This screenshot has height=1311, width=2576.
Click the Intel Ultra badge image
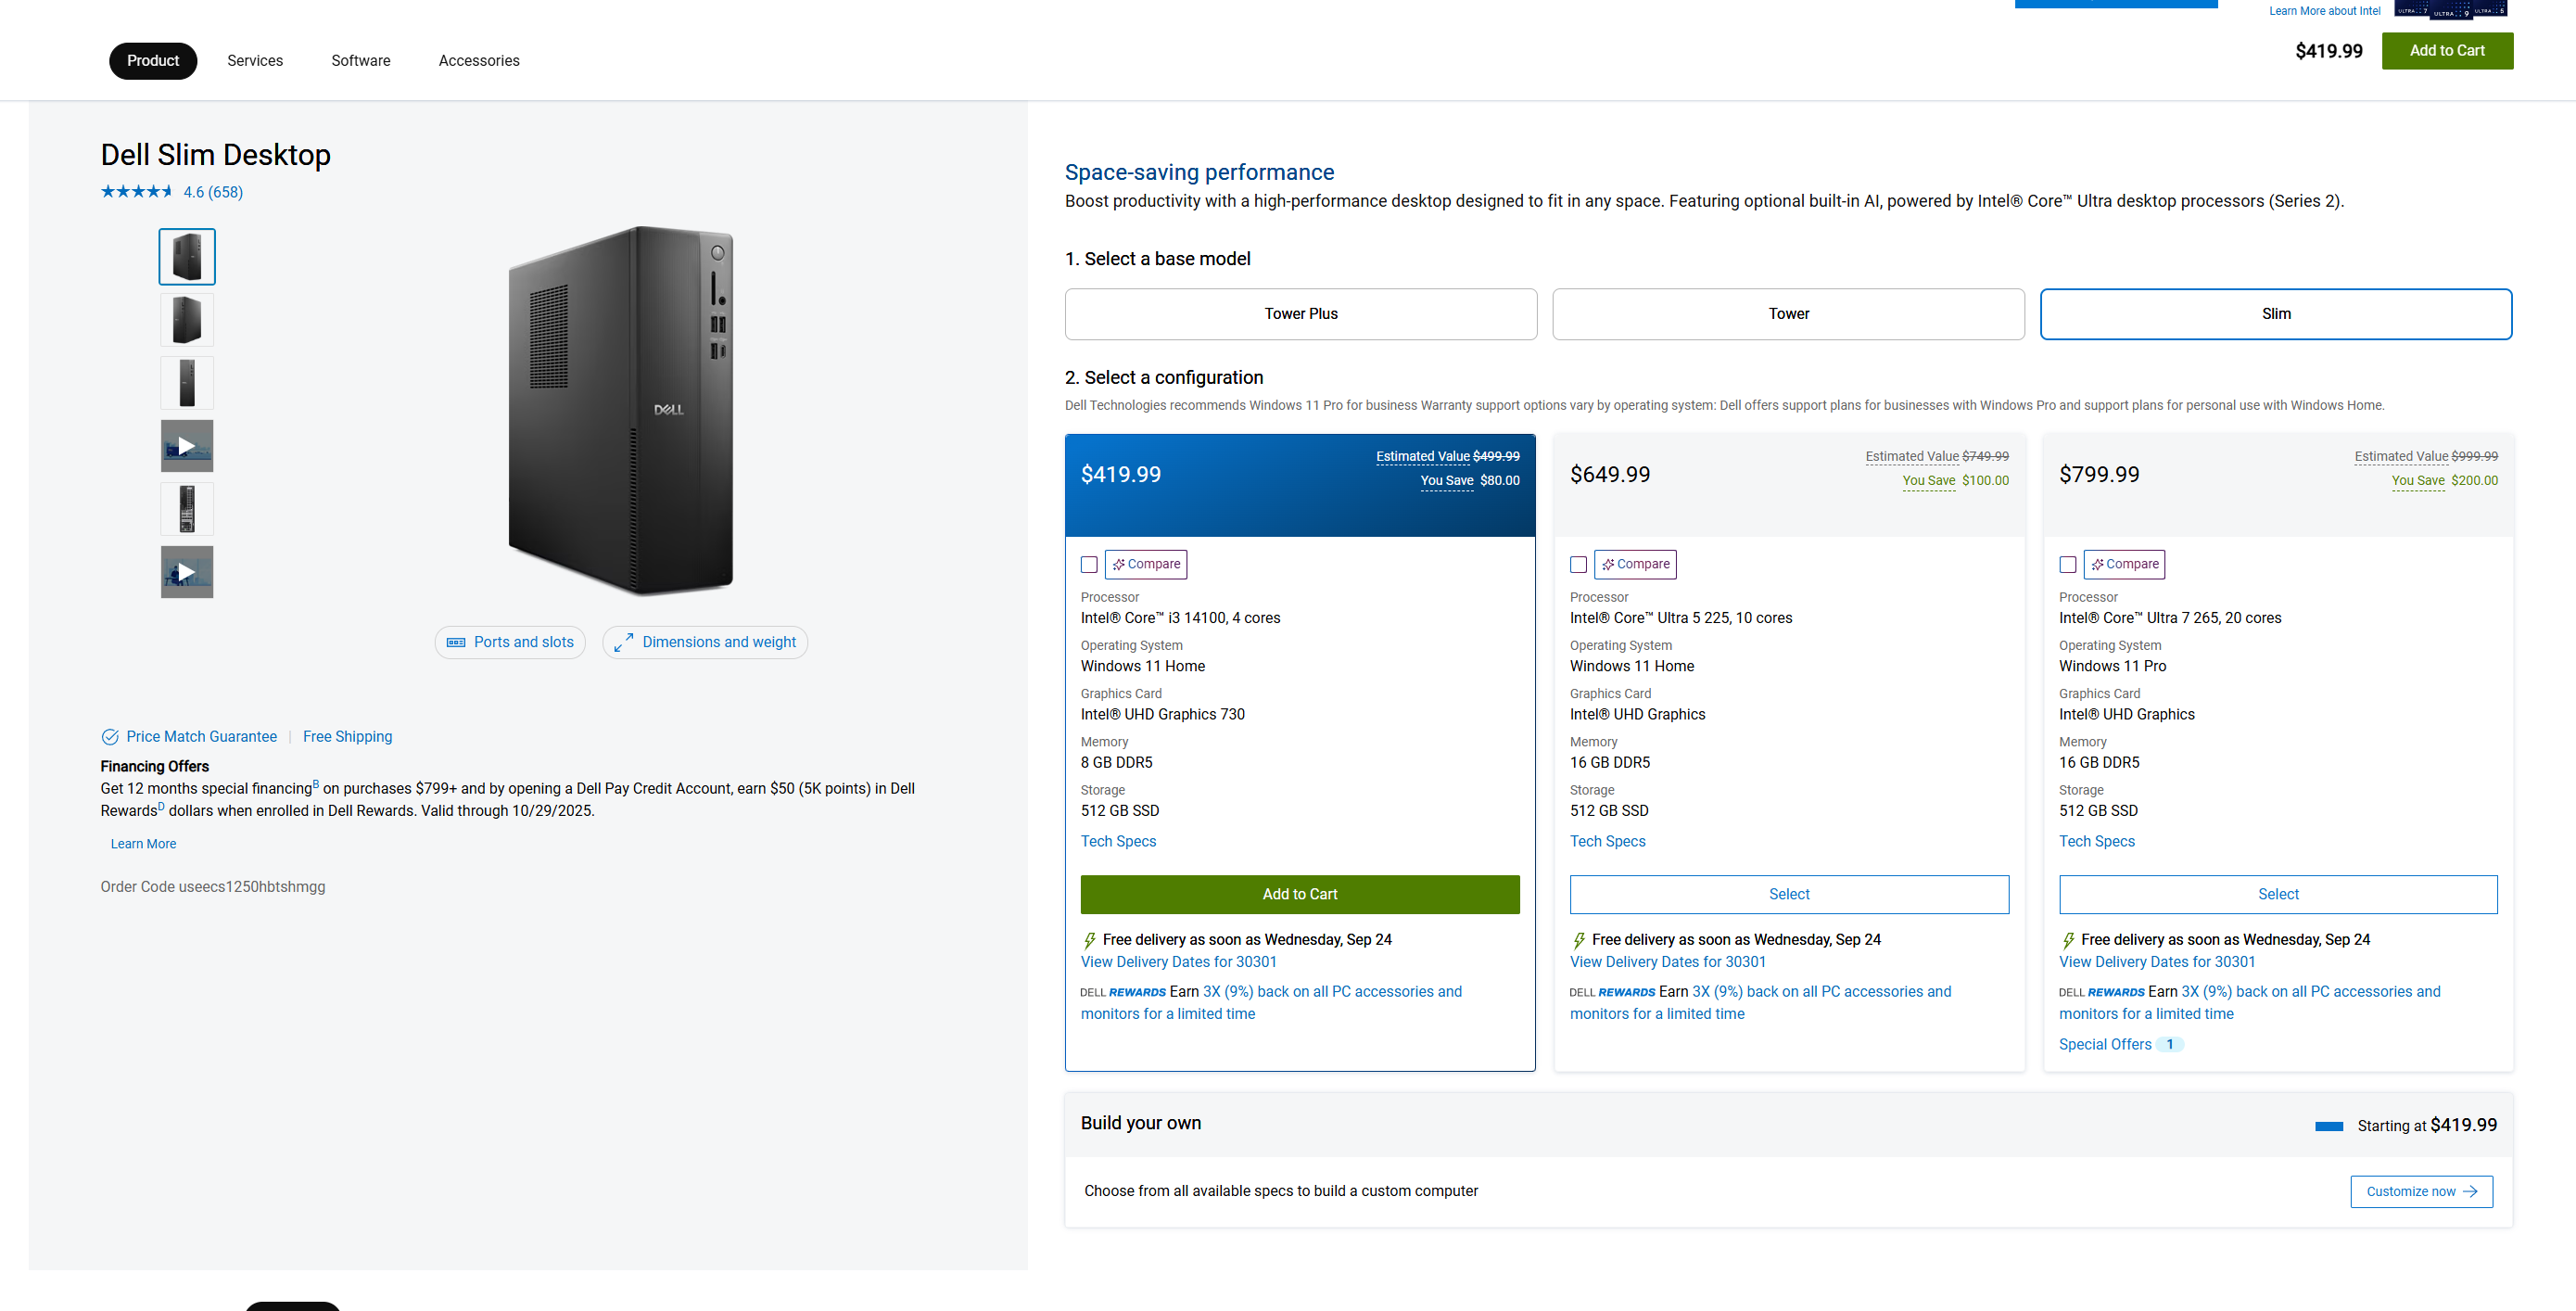coord(2450,11)
